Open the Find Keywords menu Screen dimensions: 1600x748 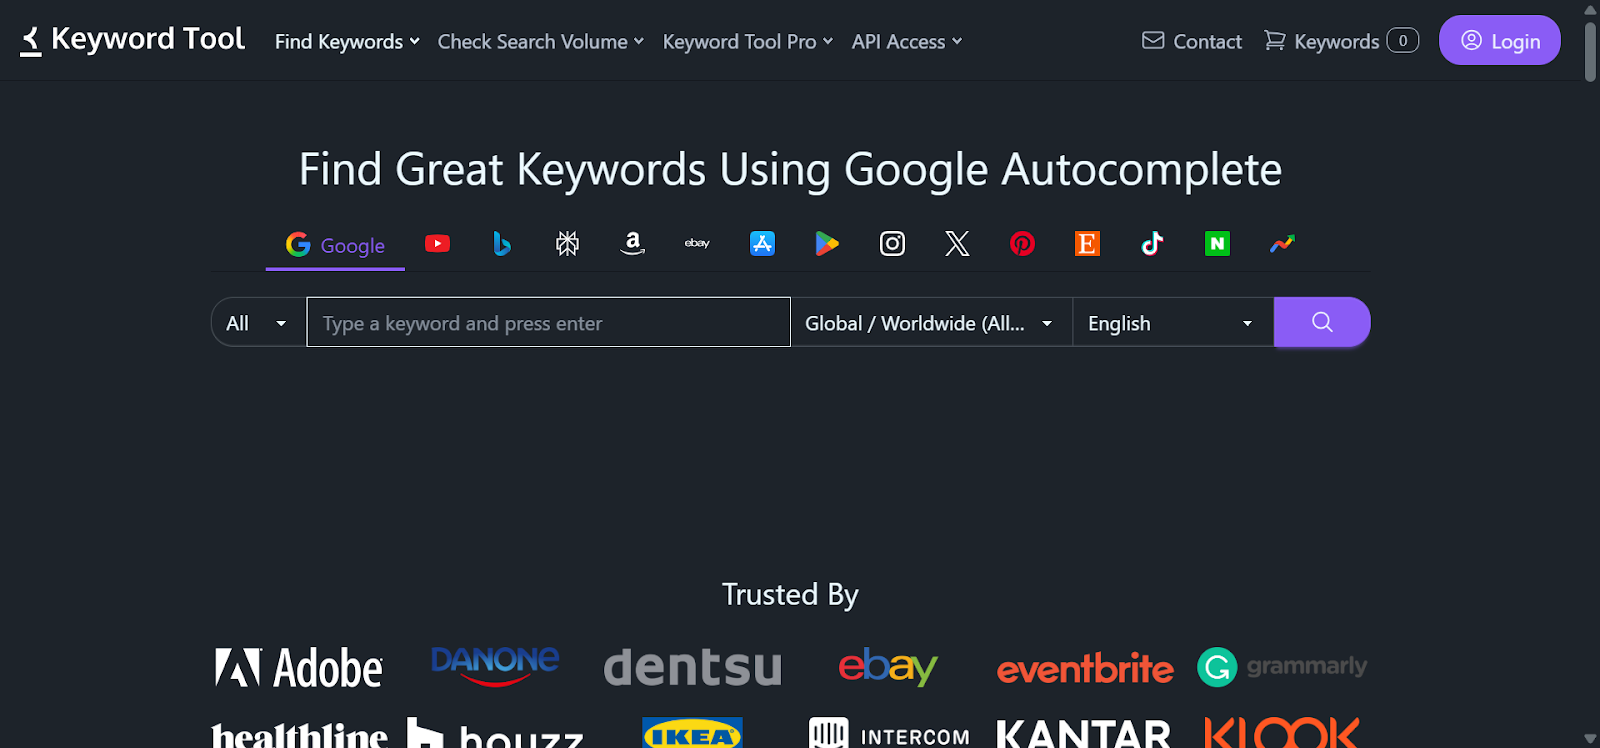[x=347, y=42]
